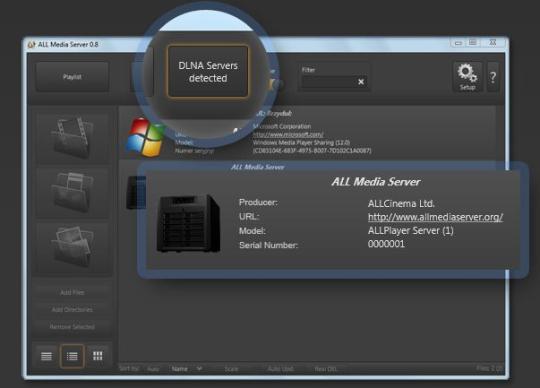540x388 pixels.
Task: Clear the filter with the X icon
Action: click(x=361, y=82)
